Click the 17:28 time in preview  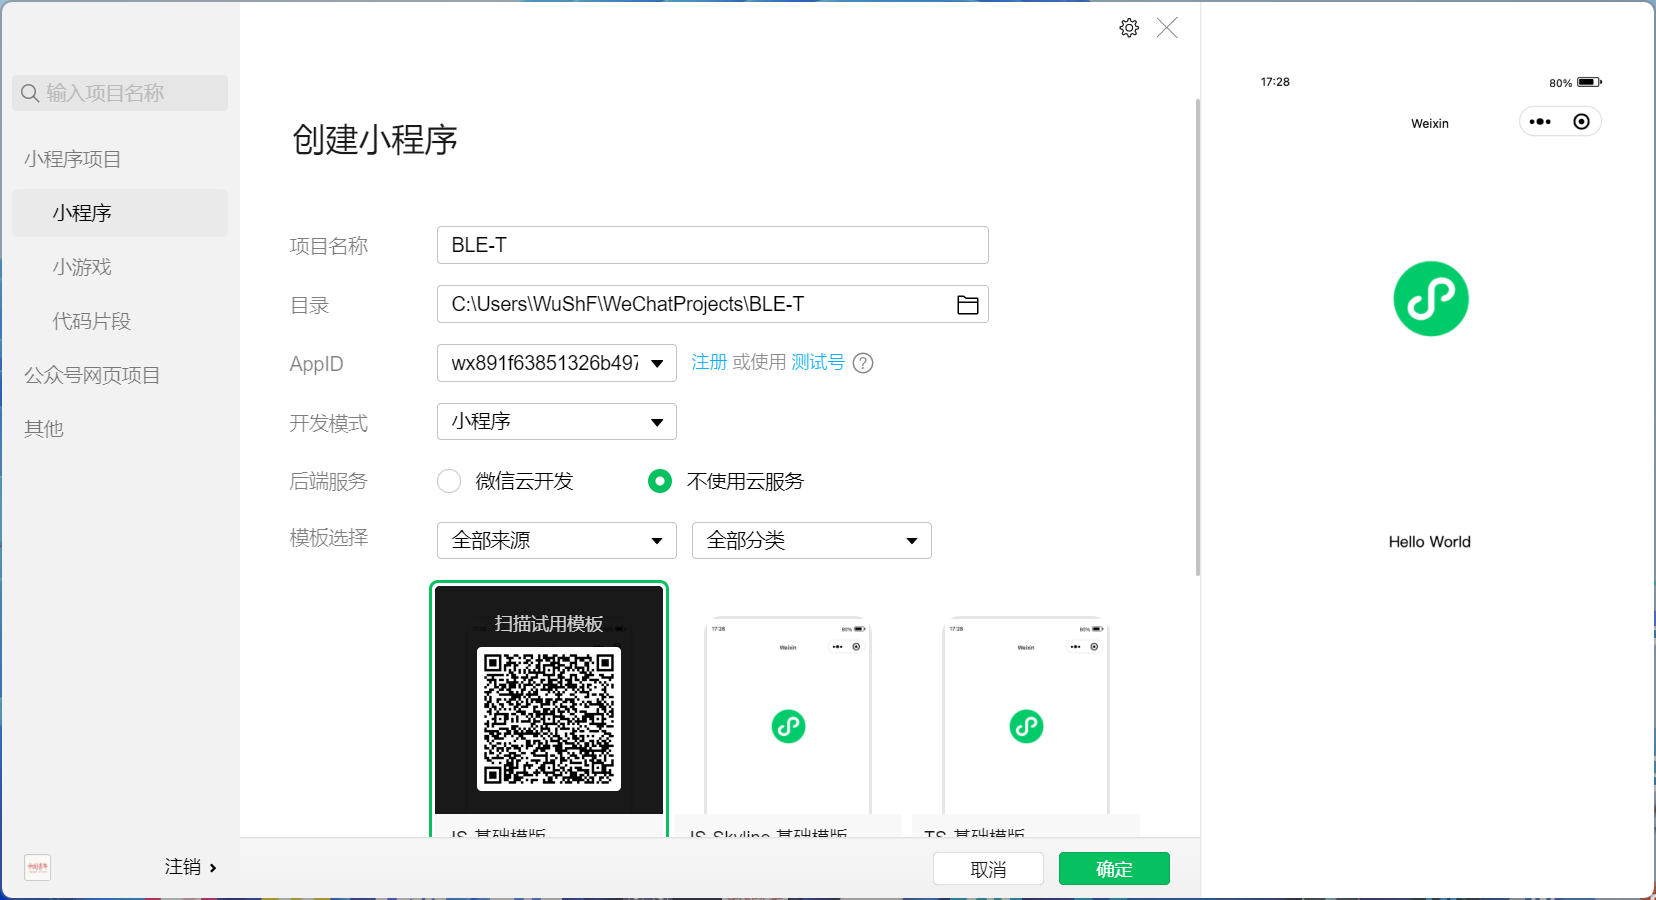click(x=1275, y=82)
